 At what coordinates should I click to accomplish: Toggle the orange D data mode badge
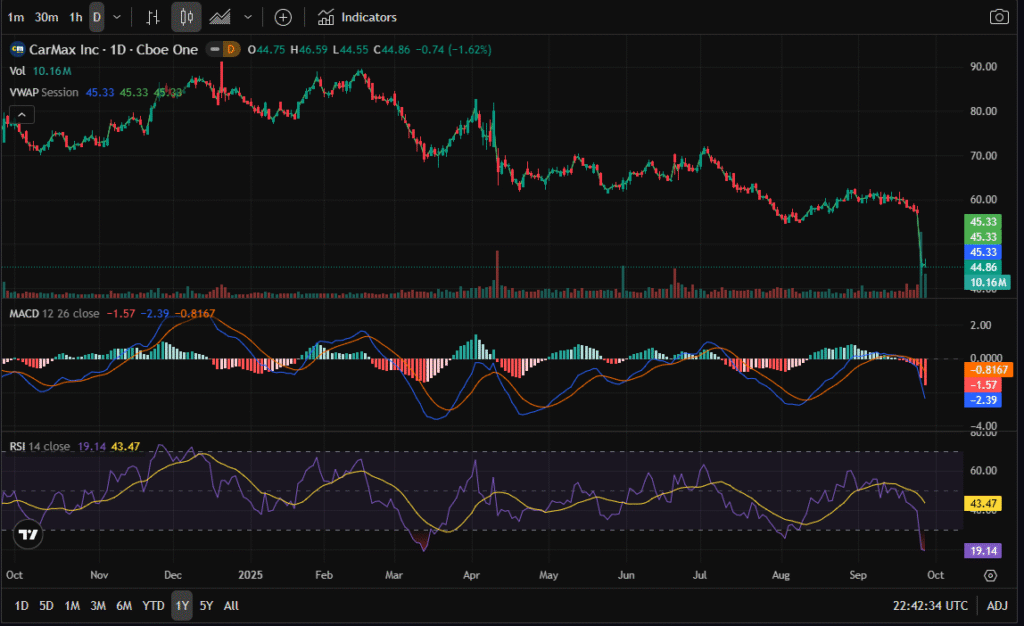tap(230, 49)
